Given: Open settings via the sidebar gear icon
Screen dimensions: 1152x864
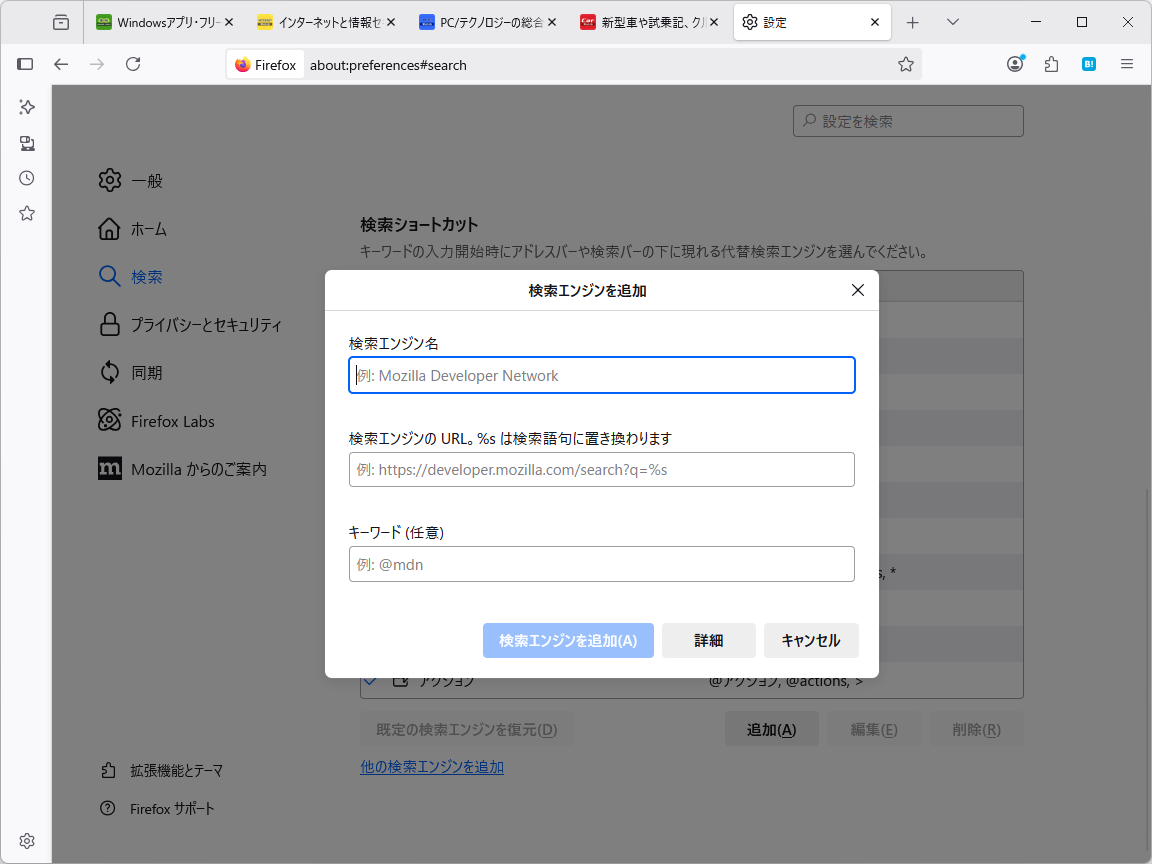Looking at the screenshot, I should pyautogui.click(x=27, y=841).
